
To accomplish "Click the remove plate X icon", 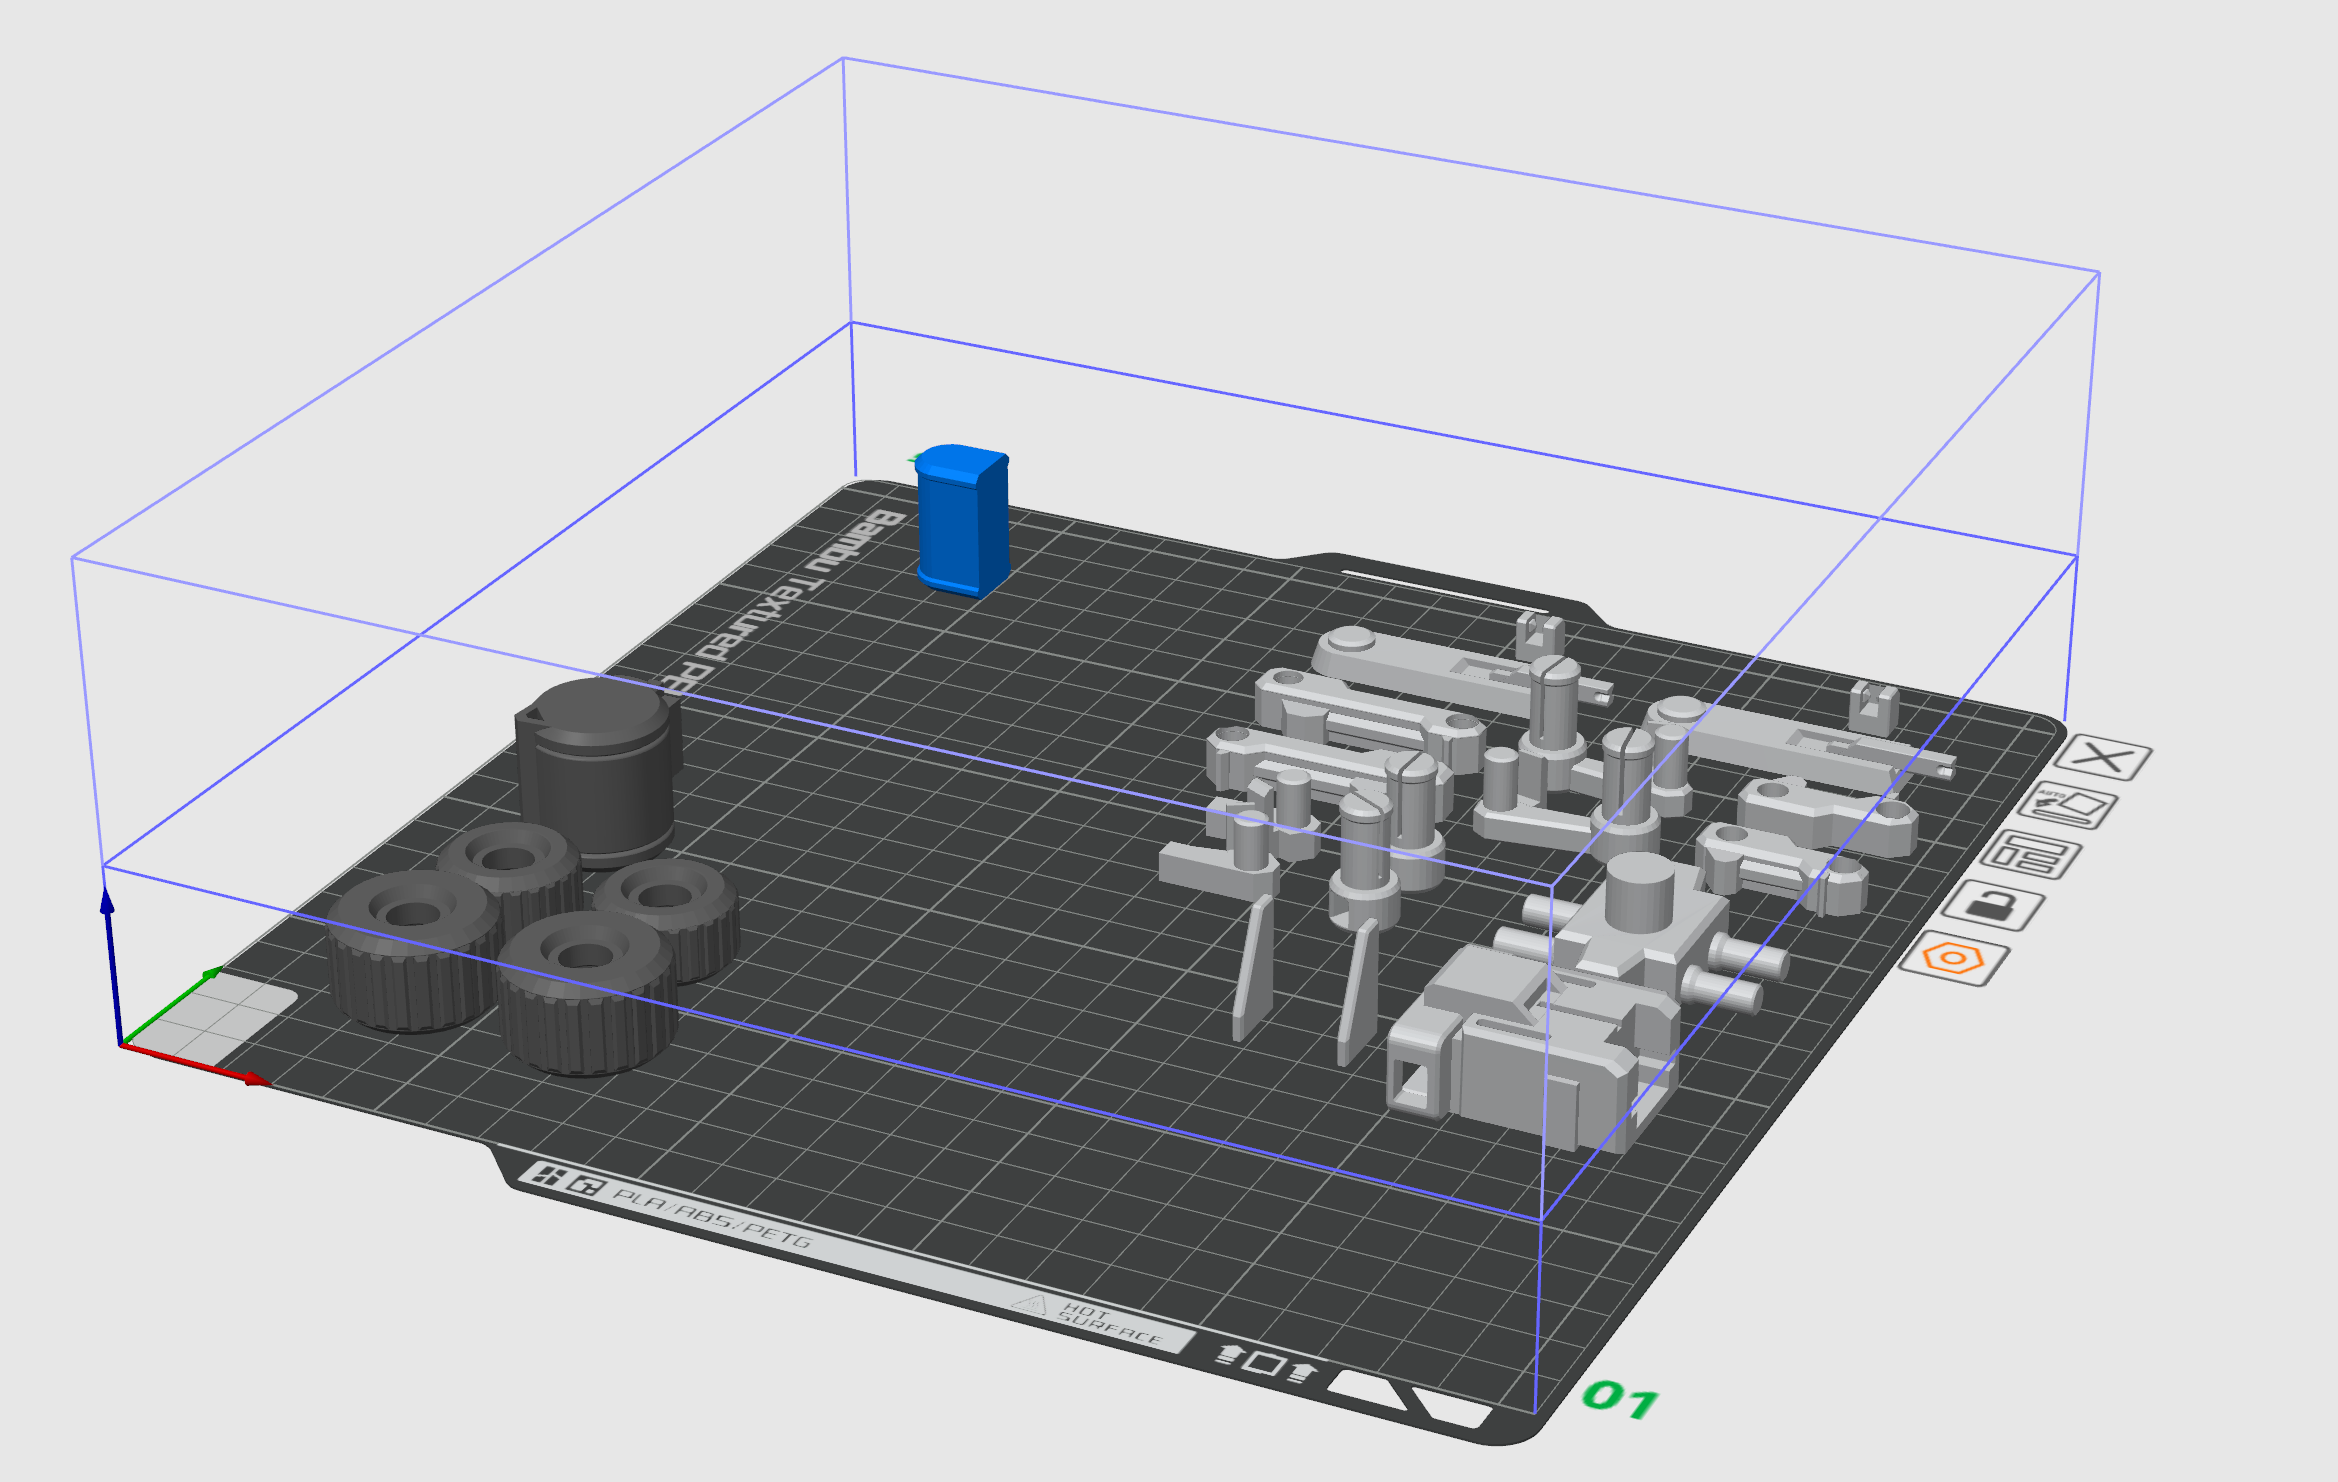I will click(x=2103, y=757).
